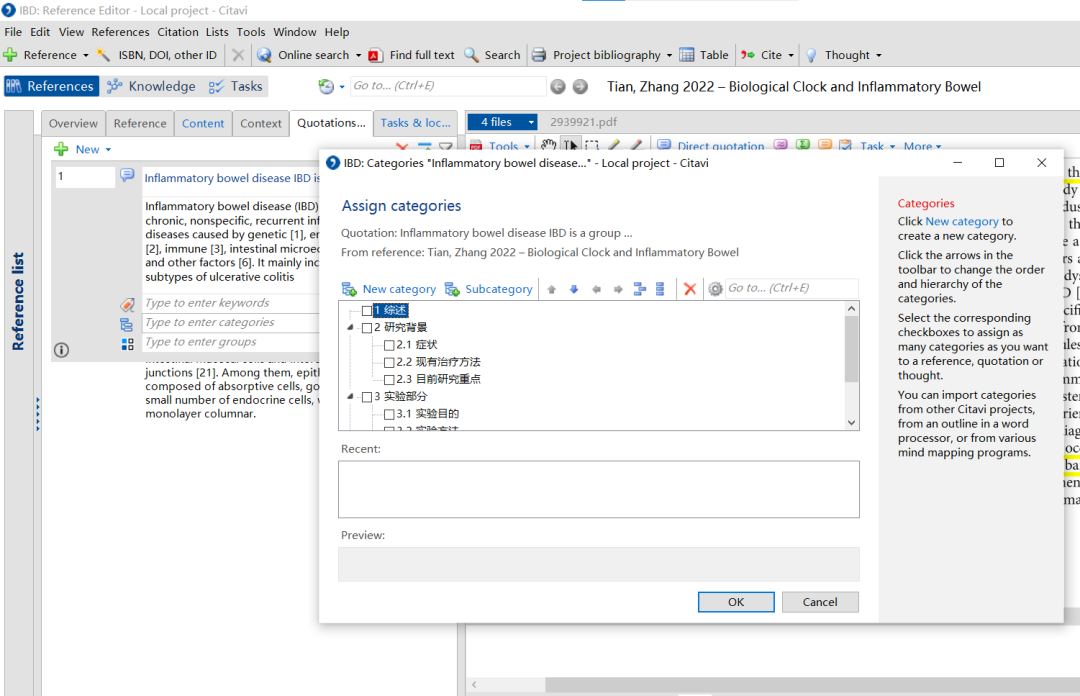Check category 1 综述
Image resolution: width=1080 pixels, height=696 pixels.
click(366, 311)
